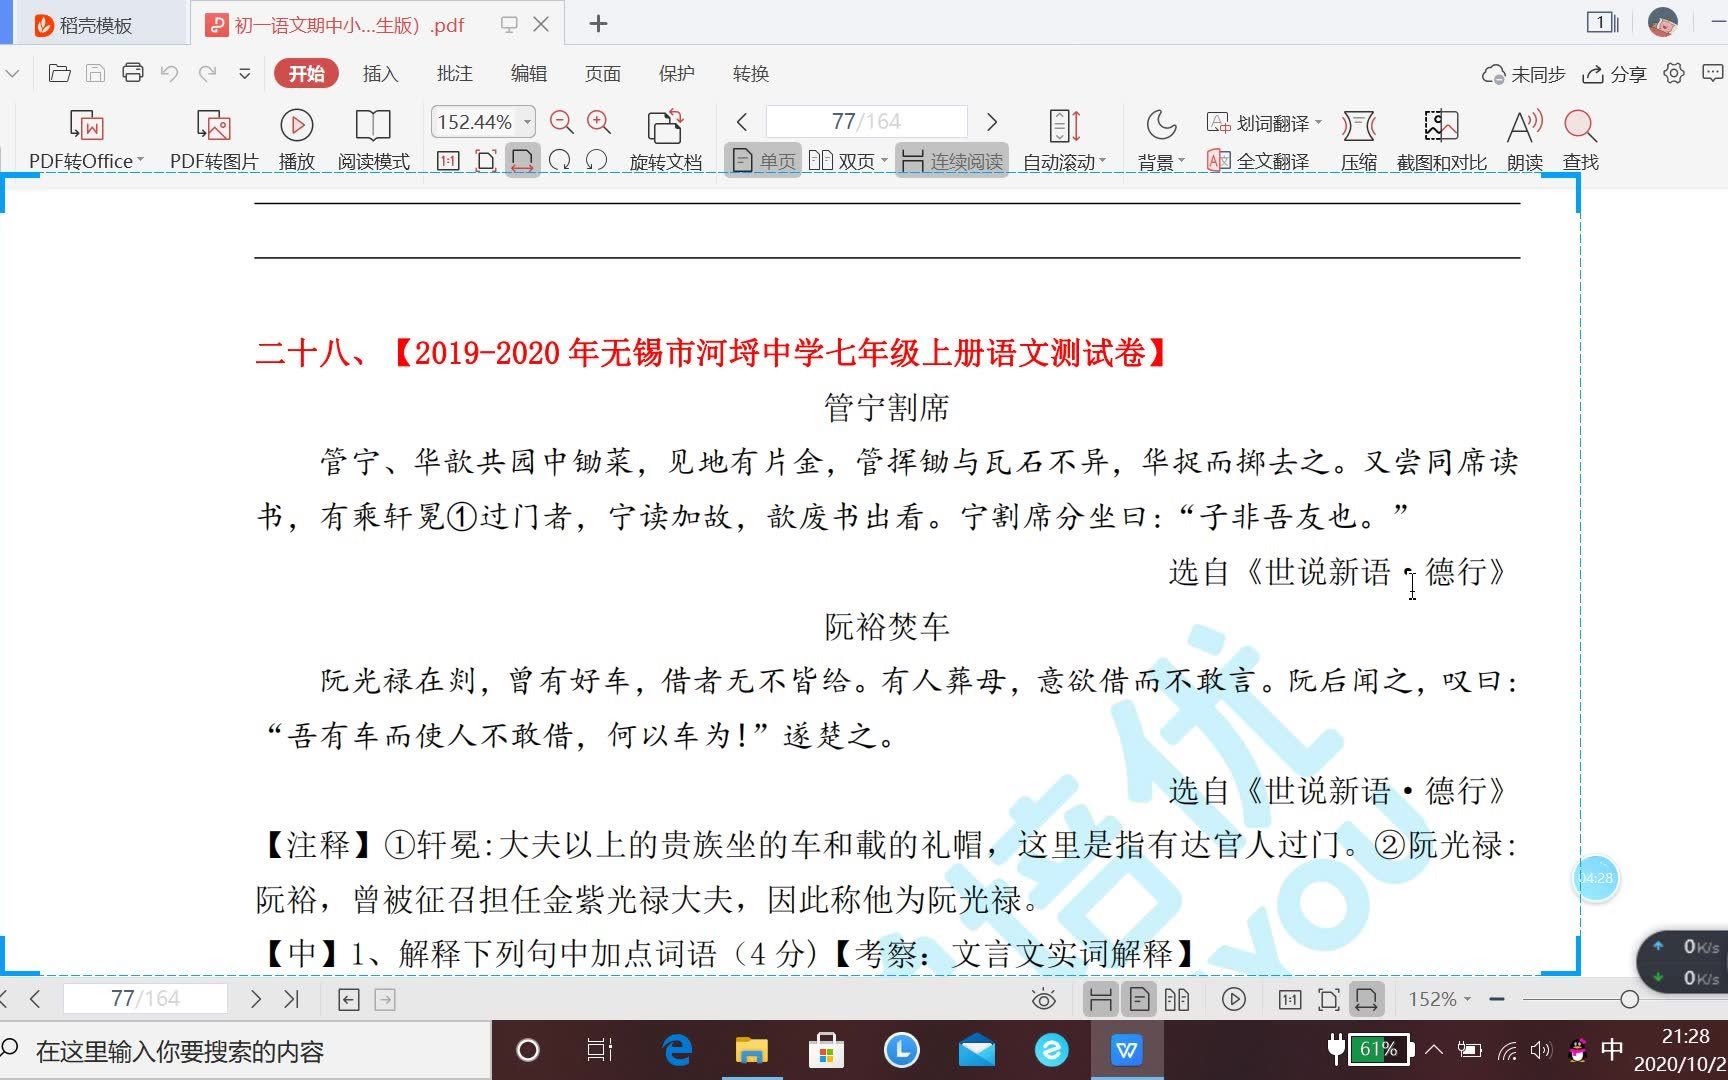Image resolution: width=1728 pixels, height=1080 pixels.
Task: Open the 转换 ribbon tab
Action: (x=750, y=73)
